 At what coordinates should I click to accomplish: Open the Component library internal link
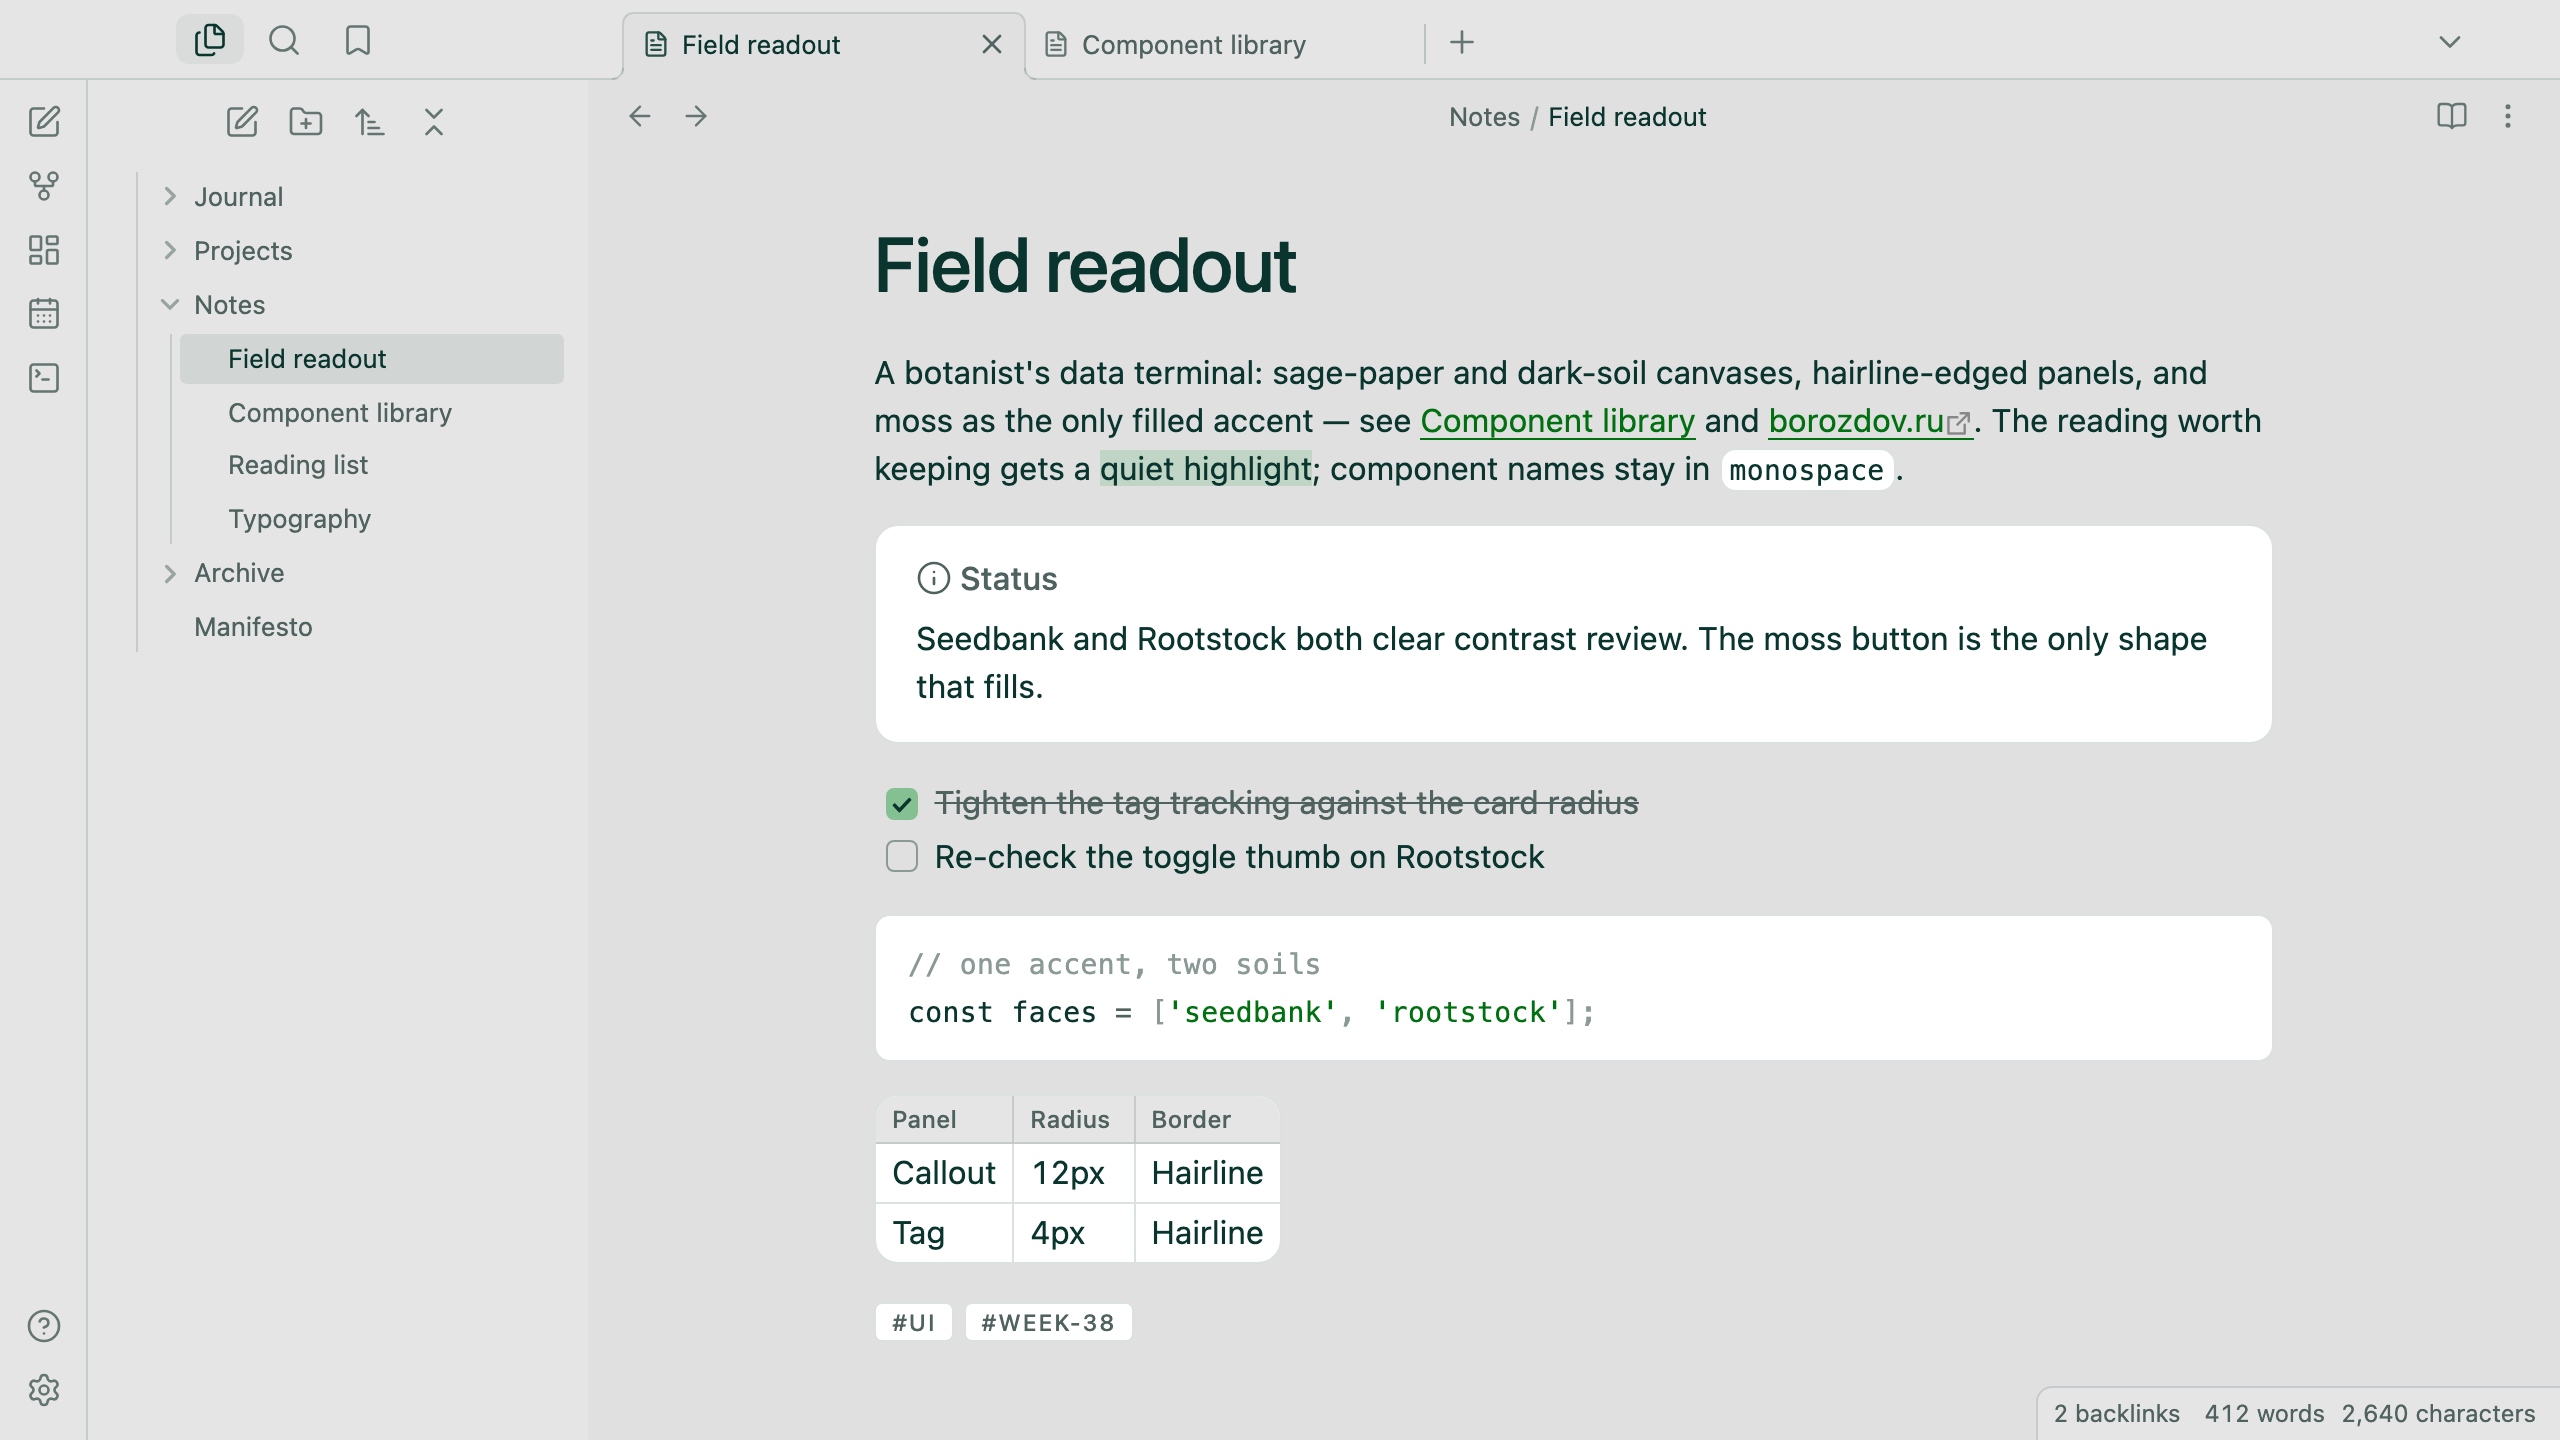coord(1558,421)
